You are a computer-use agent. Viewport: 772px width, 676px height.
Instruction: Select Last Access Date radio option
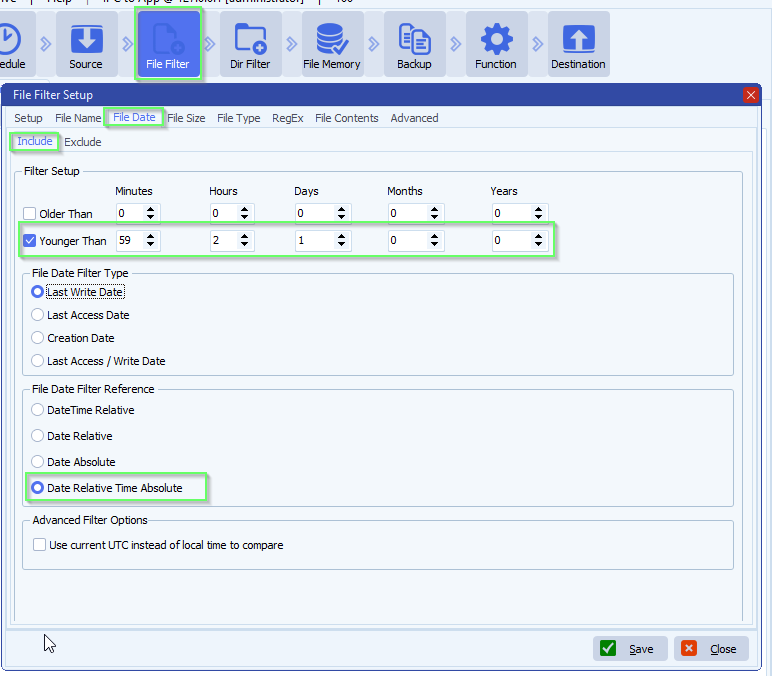[37, 315]
